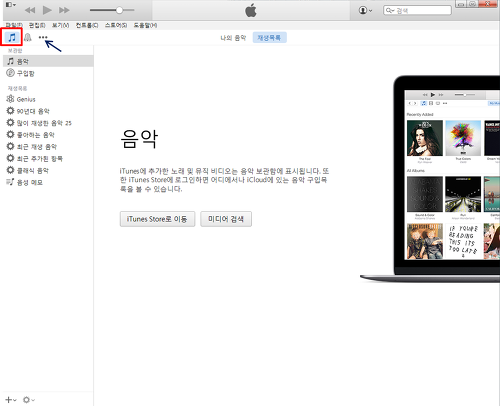Open the window menu dropdown at top-left
500x406 pixels.
point(11,5)
